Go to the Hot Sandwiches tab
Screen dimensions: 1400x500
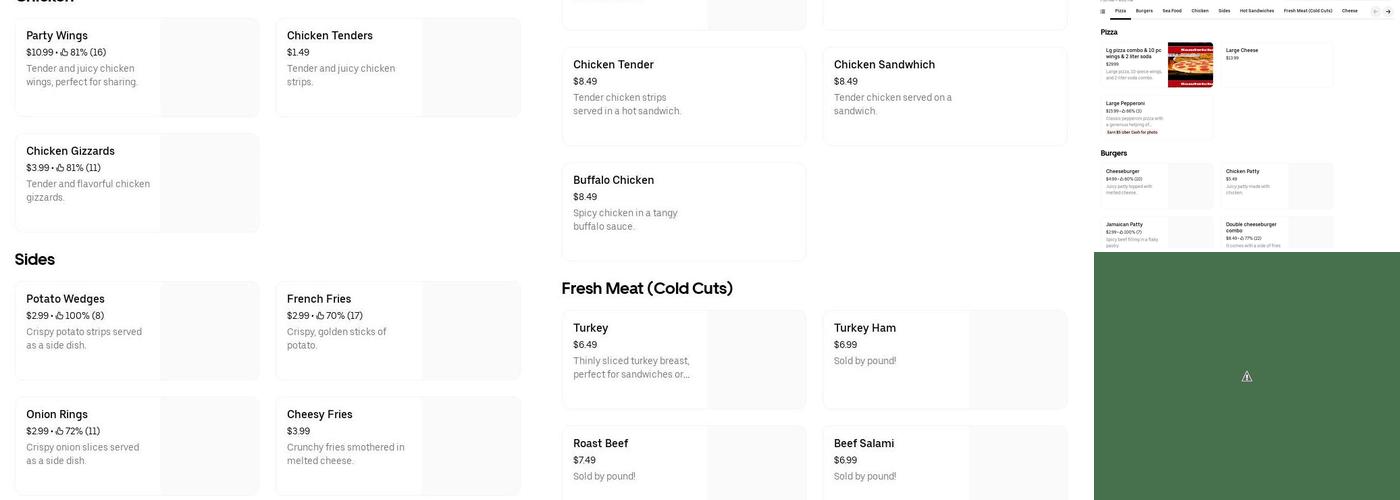pyautogui.click(x=1257, y=11)
